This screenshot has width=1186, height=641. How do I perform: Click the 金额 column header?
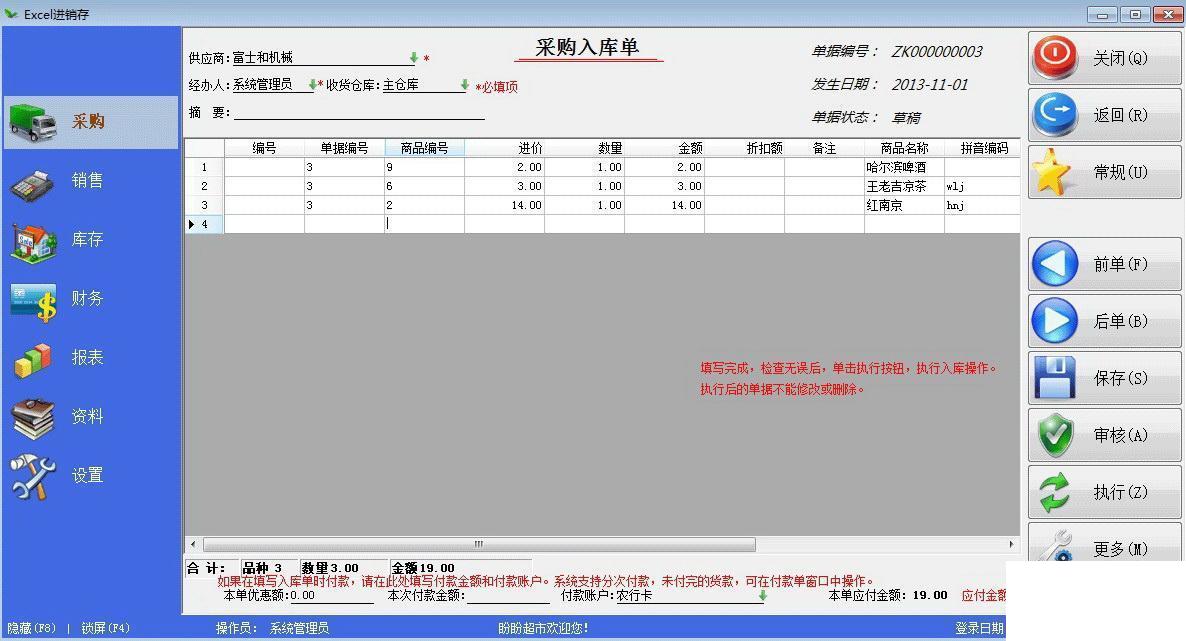(665, 148)
